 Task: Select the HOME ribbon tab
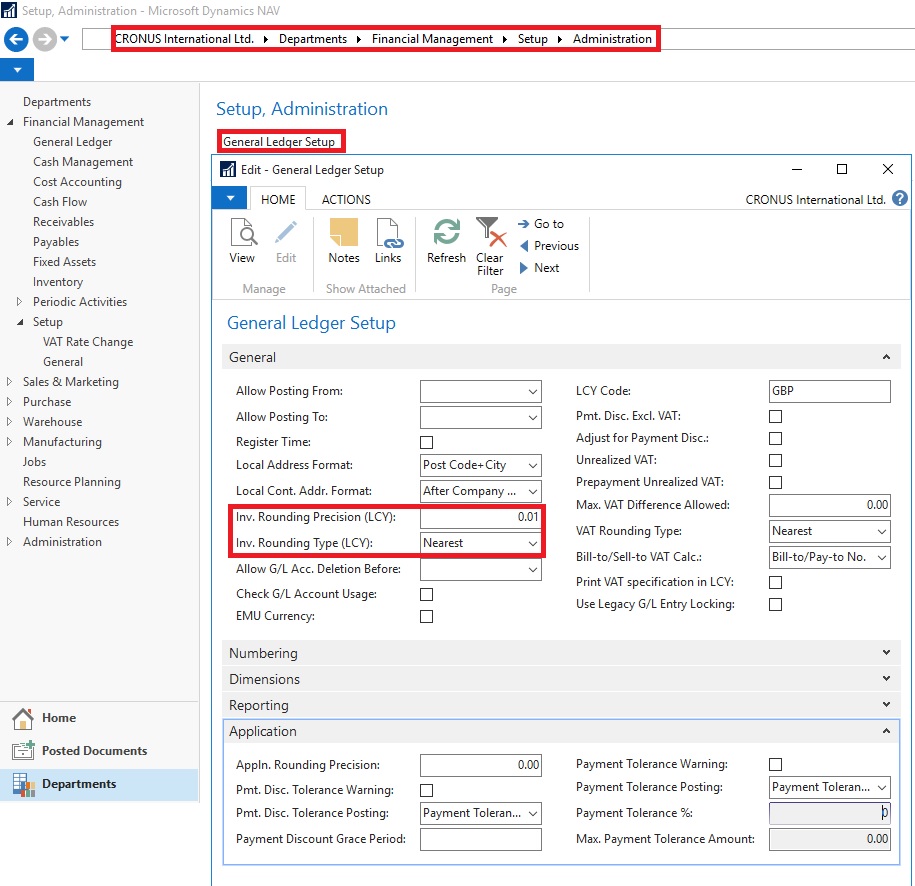pyautogui.click(x=278, y=199)
